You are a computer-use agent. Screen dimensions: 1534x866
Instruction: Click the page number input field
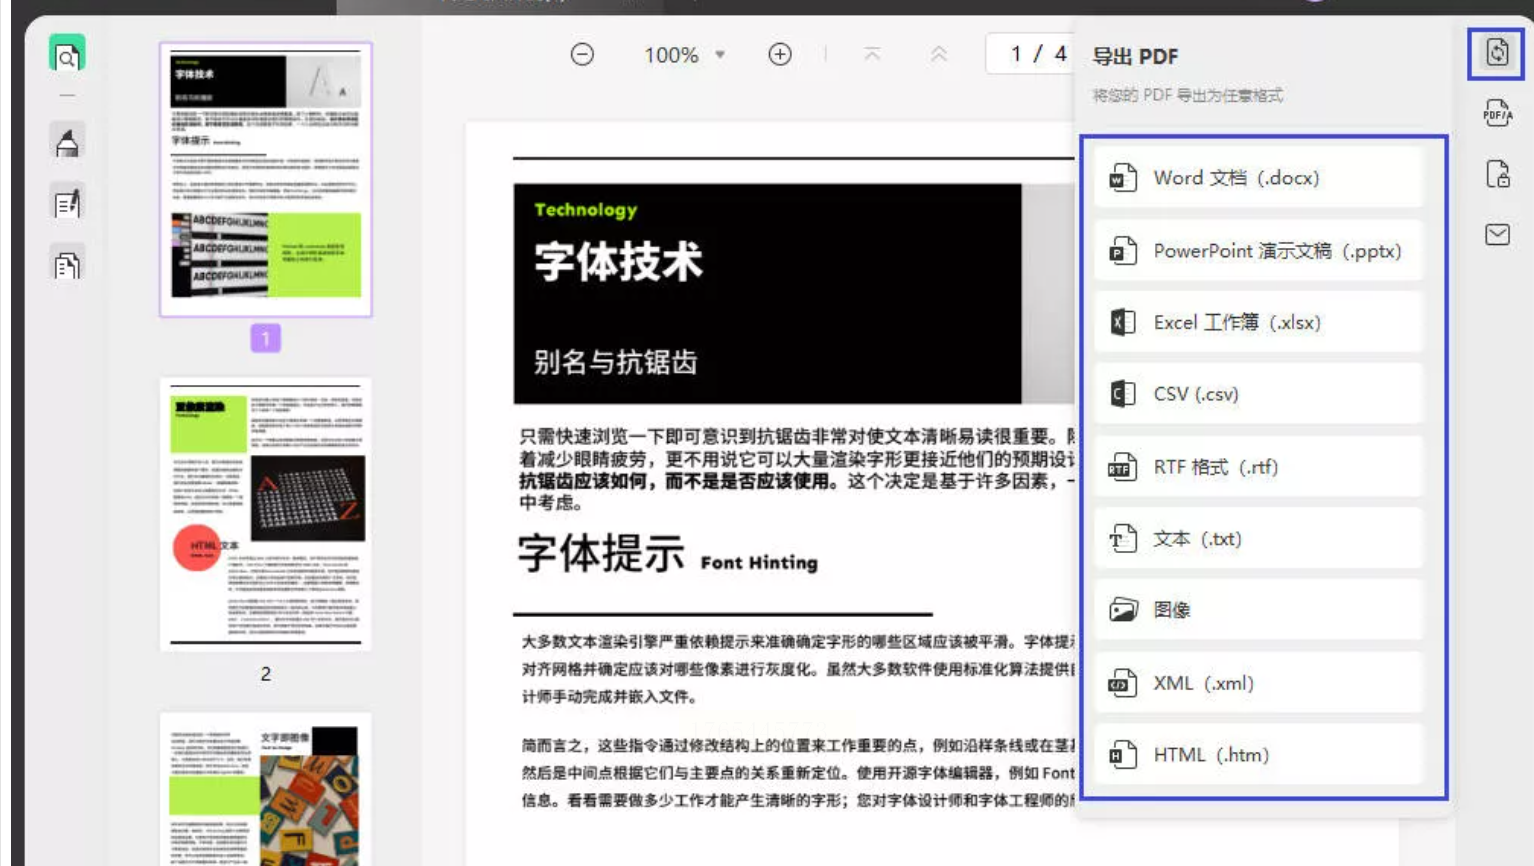click(1015, 54)
